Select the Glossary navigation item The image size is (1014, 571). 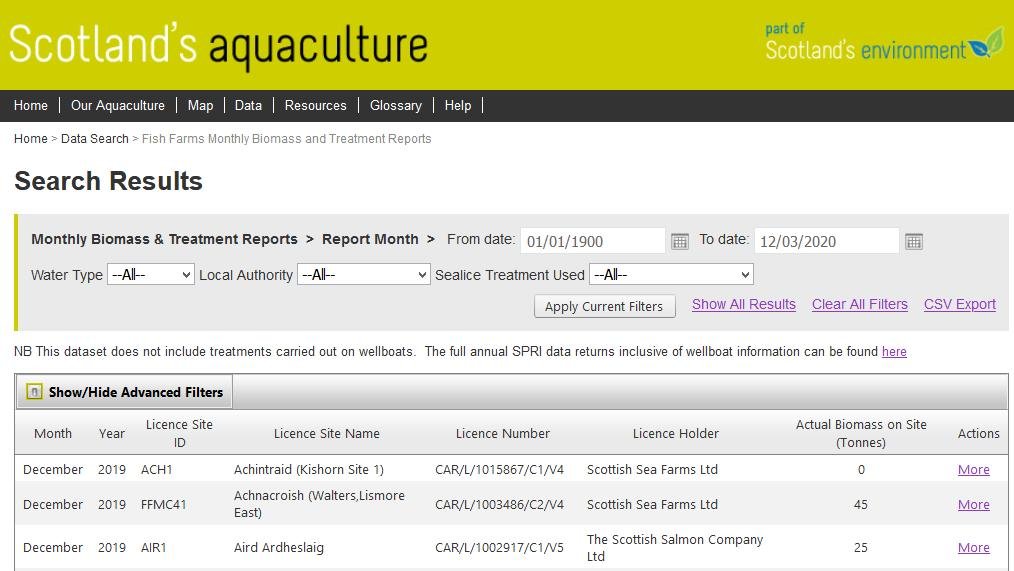tap(395, 105)
